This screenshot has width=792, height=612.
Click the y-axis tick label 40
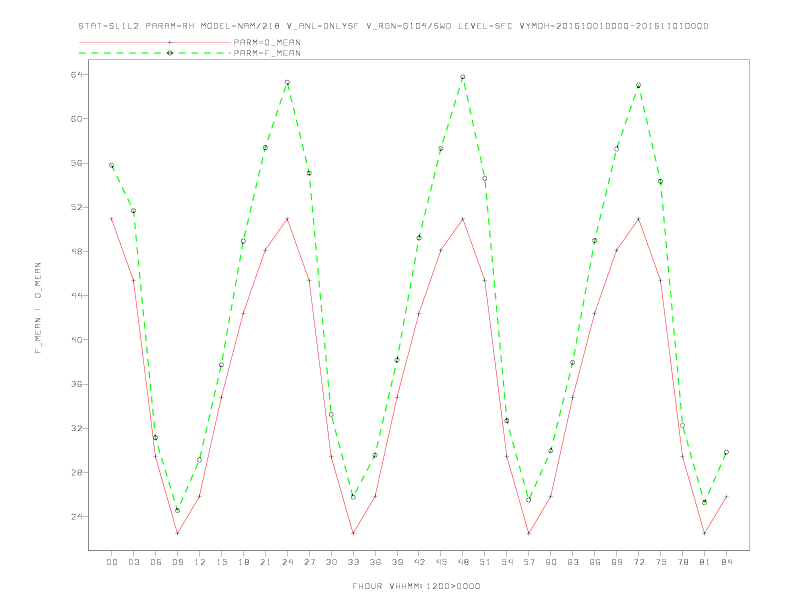(76, 340)
